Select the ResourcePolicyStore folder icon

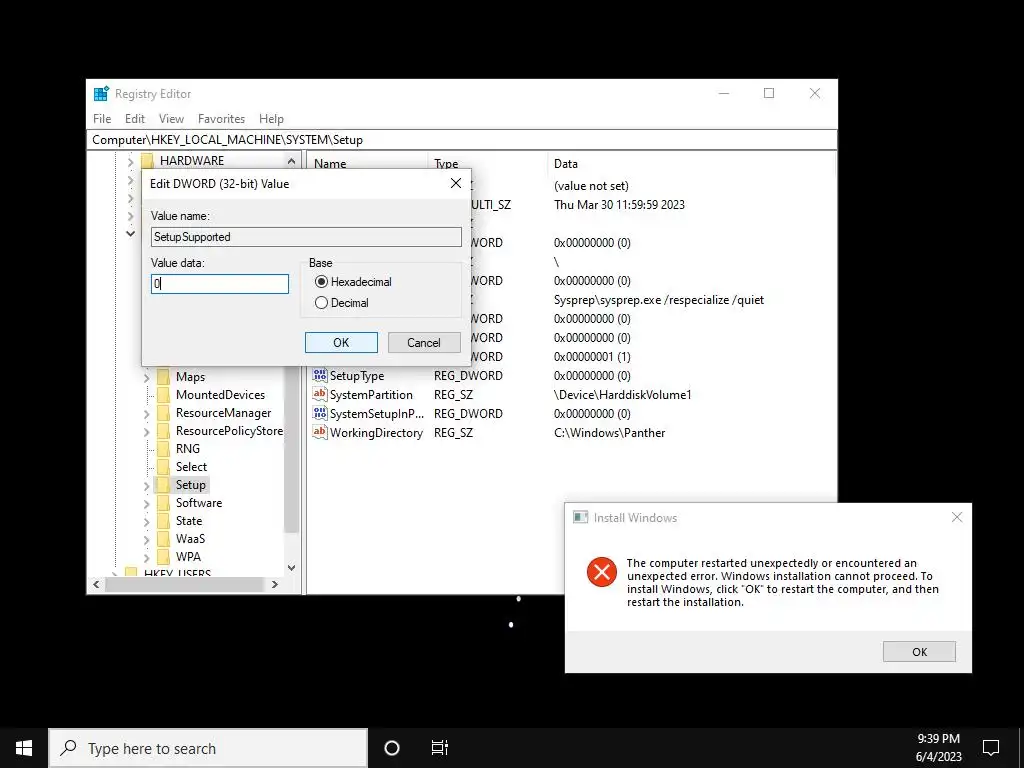(163, 430)
